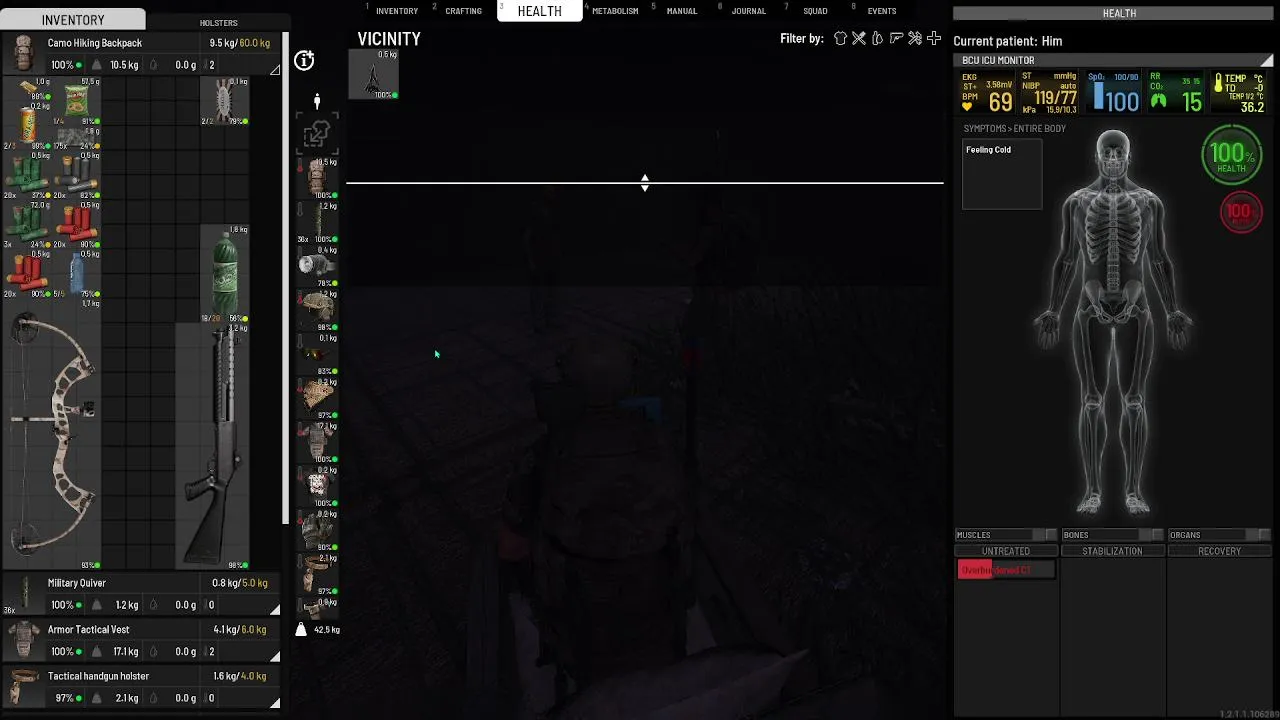1280x720 pixels.
Task: Filter vicinity by tools wrench icon
Action: coord(915,38)
